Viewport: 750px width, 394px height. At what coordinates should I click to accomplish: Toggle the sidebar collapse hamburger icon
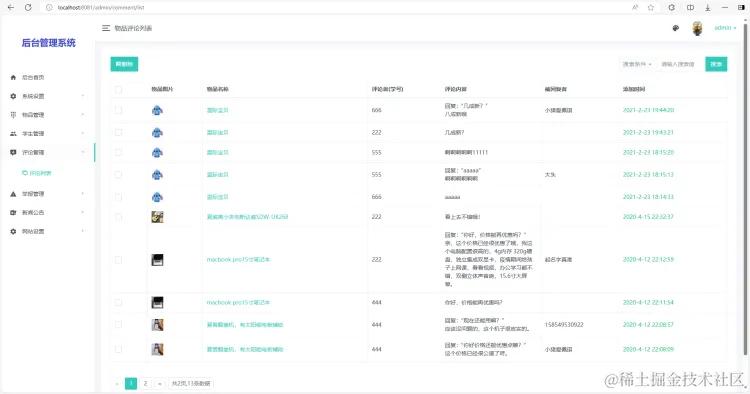coord(106,28)
